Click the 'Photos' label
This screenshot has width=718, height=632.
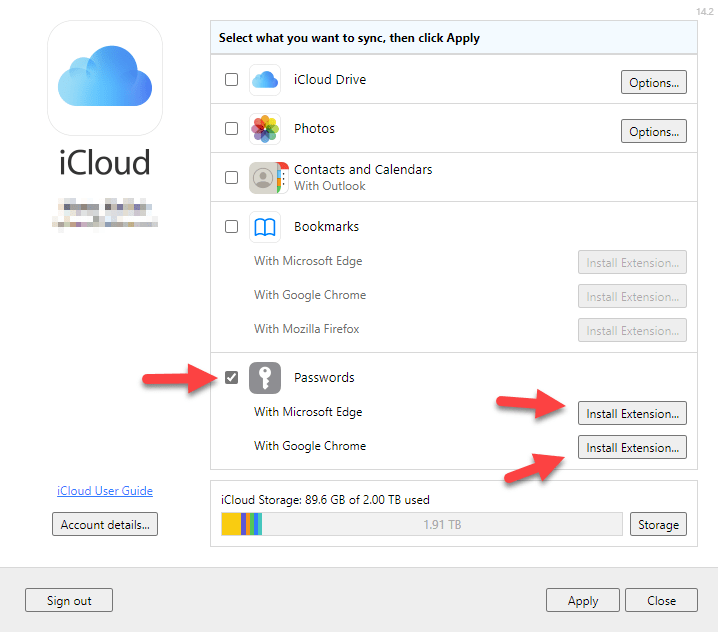point(314,129)
